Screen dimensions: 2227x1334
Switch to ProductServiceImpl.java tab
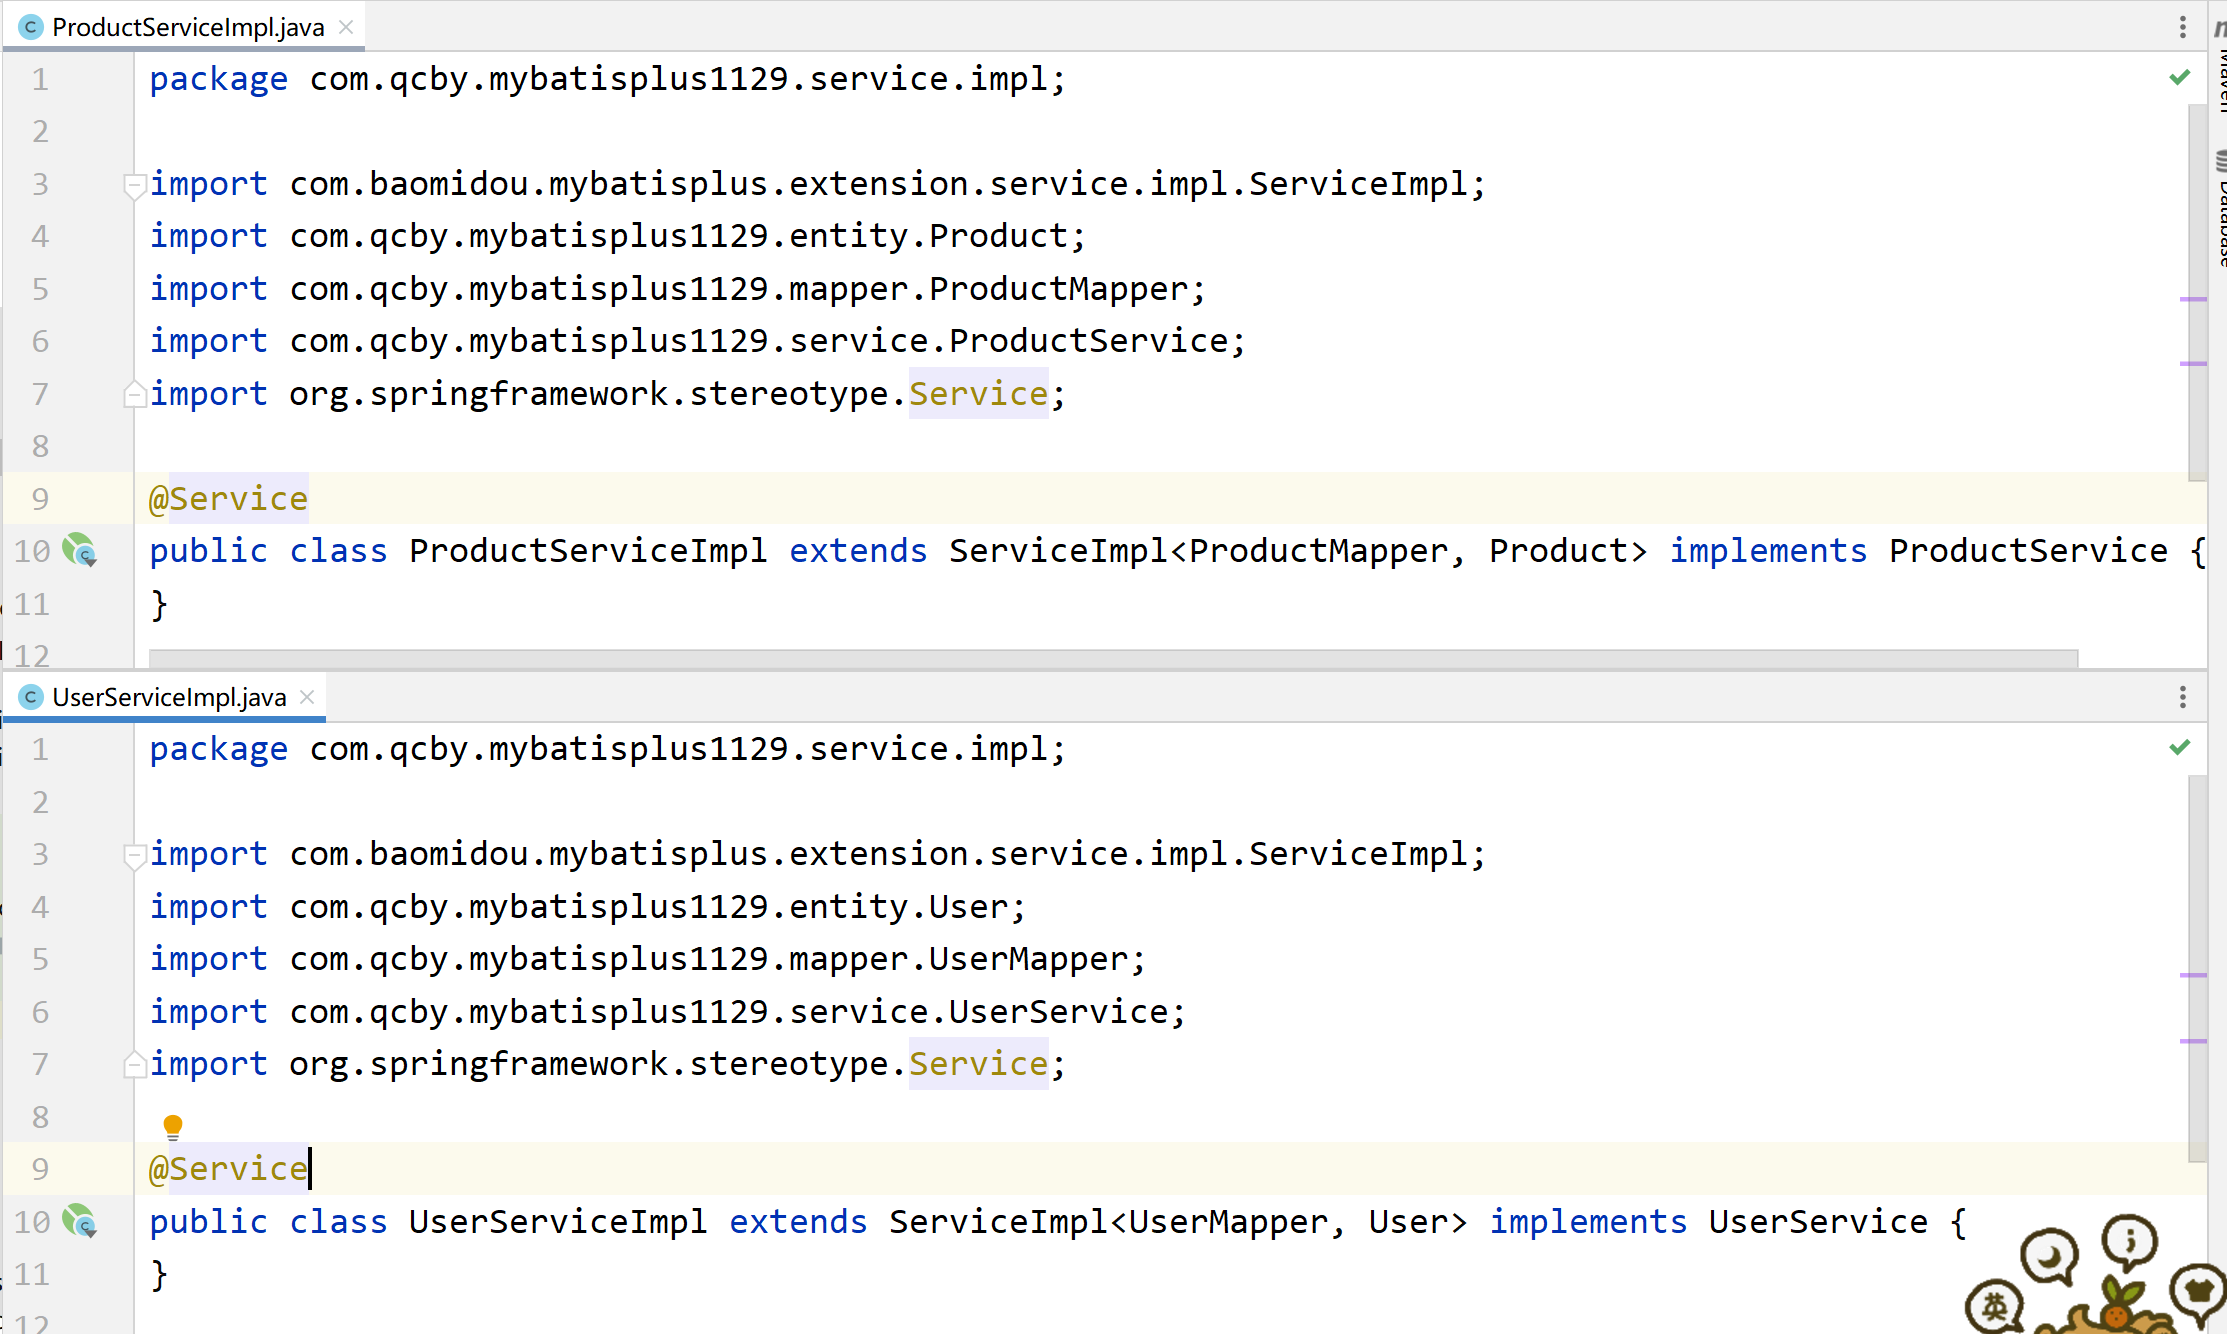[187, 27]
